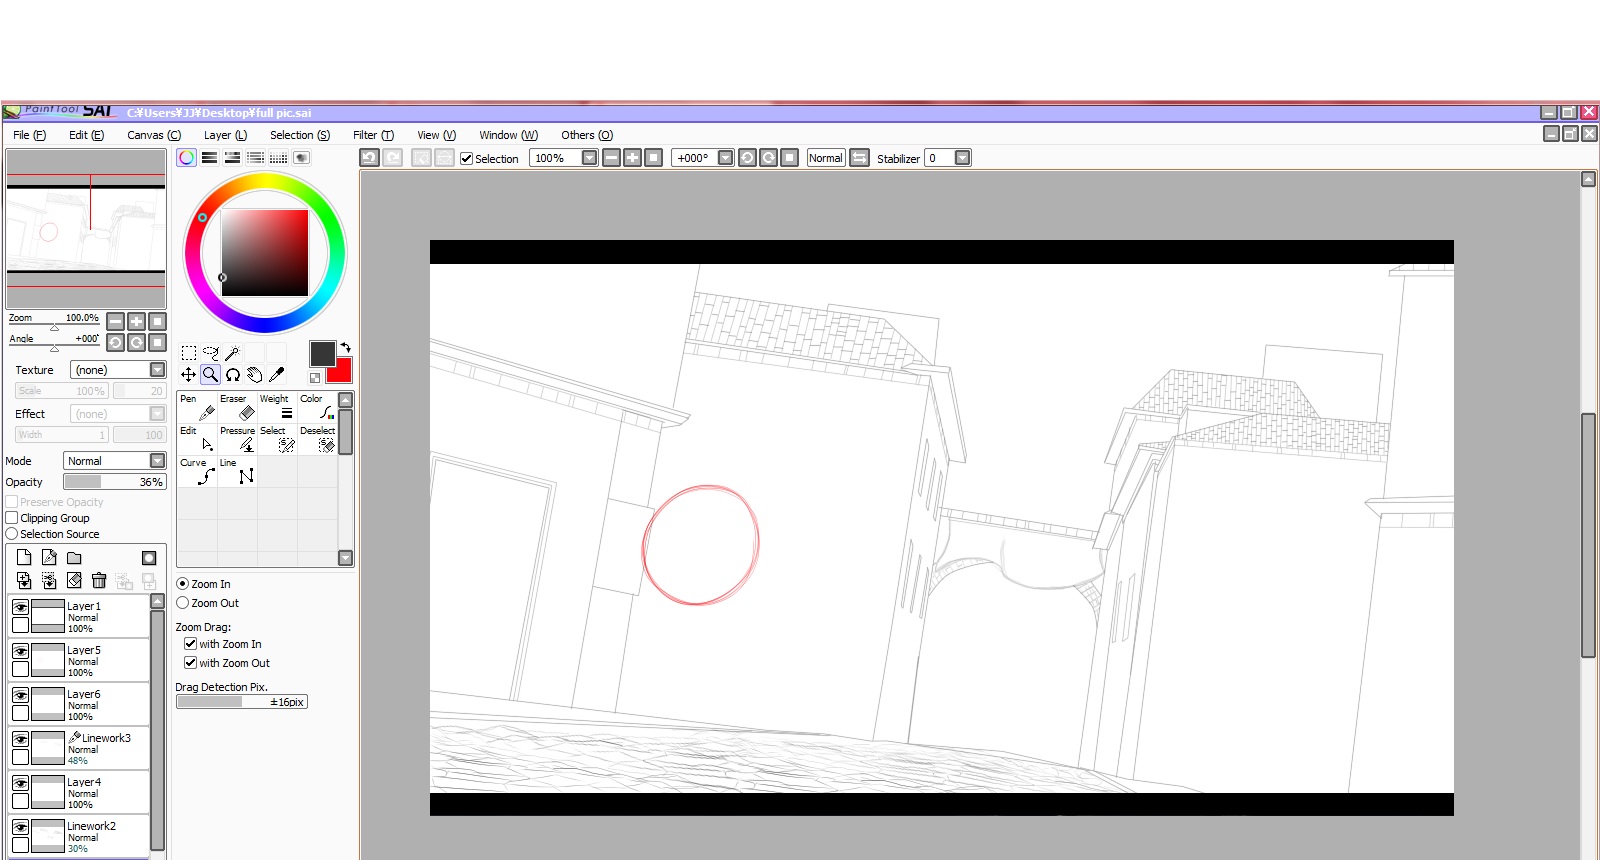The width and height of the screenshot is (1600, 860).
Task: Select the Lineworks3 layer
Action: pos(100,748)
